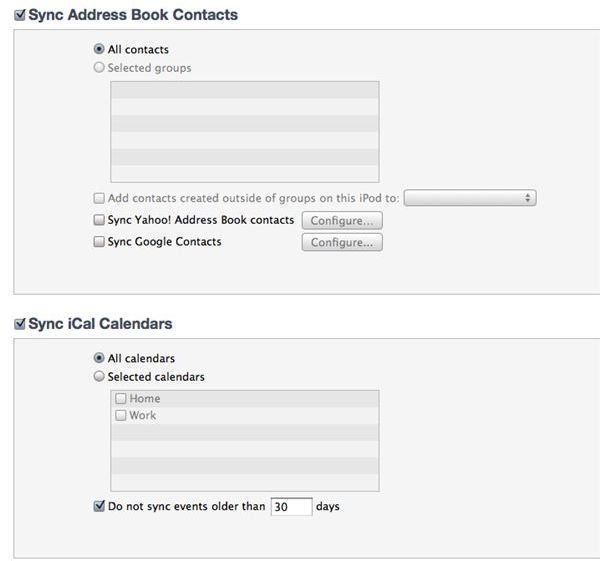Click Configure button for Yahoo! Address Book

pos(342,220)
